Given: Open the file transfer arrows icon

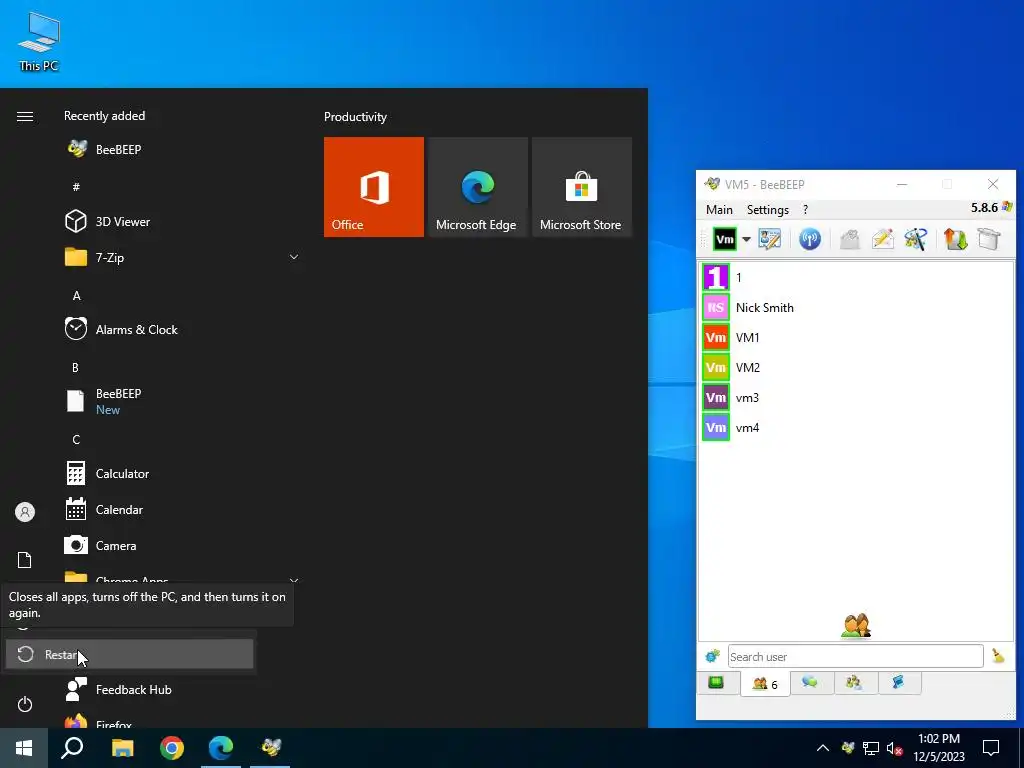Looking at the screenshot, I should click(955, 239).
